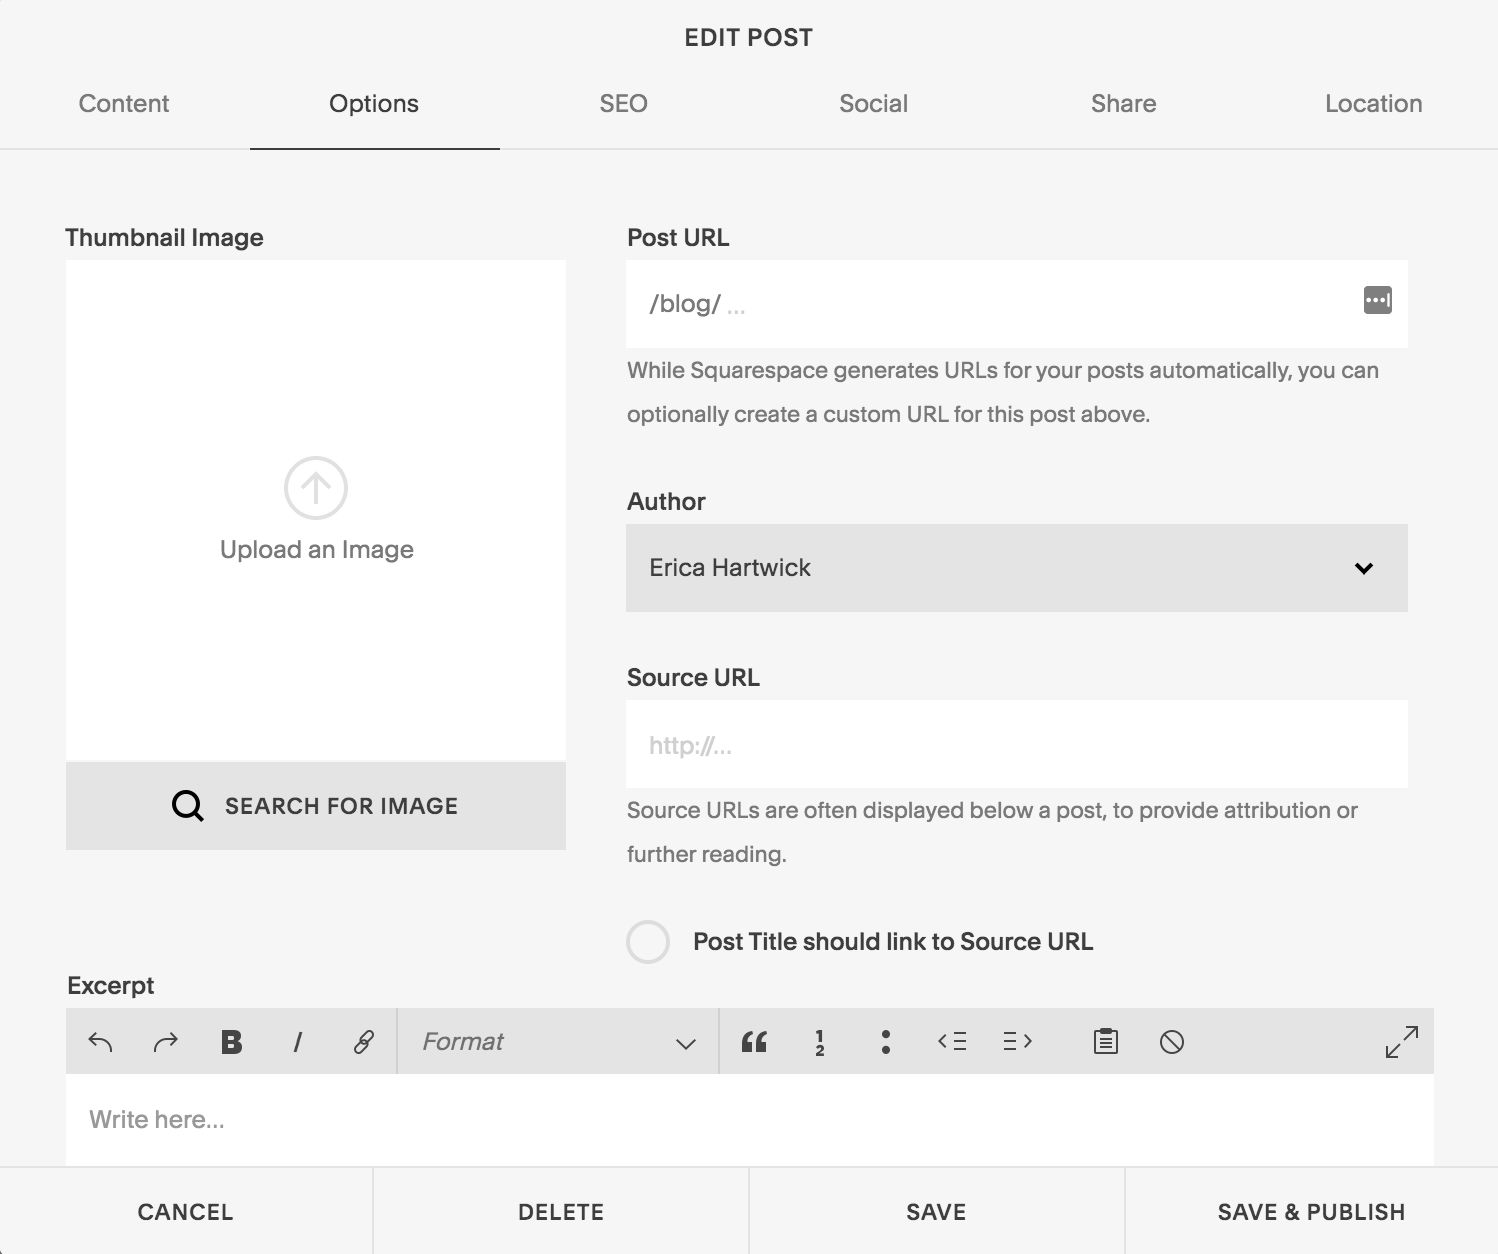Format the excerpt as a blockquote

point(754,1041)
